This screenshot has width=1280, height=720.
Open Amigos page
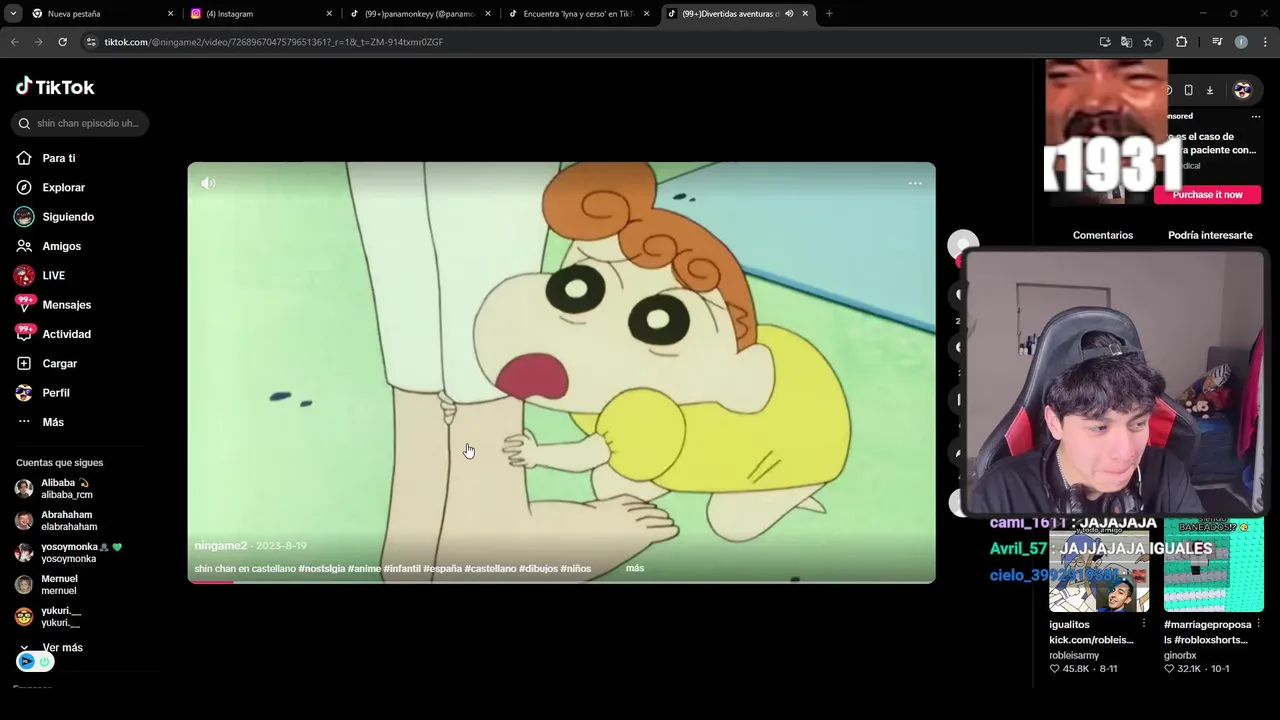49,246
